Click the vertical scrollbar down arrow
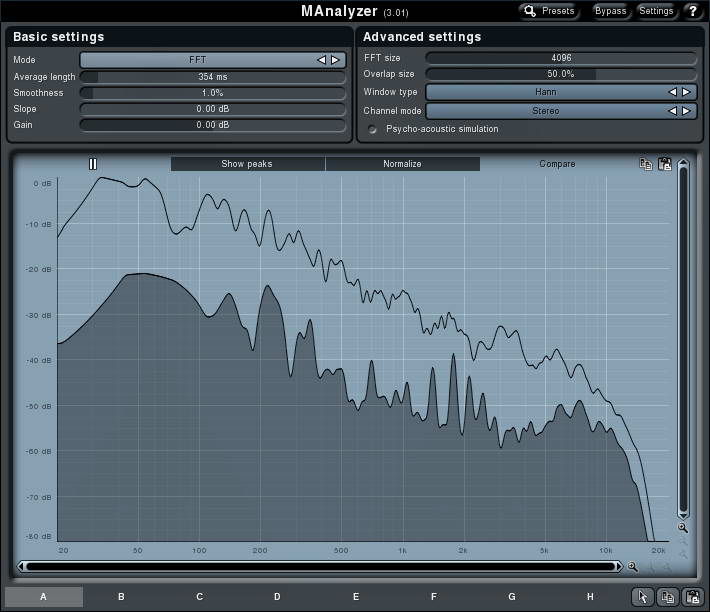This screenshot has width=710, height=612. pyautogui.click(x=683, y=515)
